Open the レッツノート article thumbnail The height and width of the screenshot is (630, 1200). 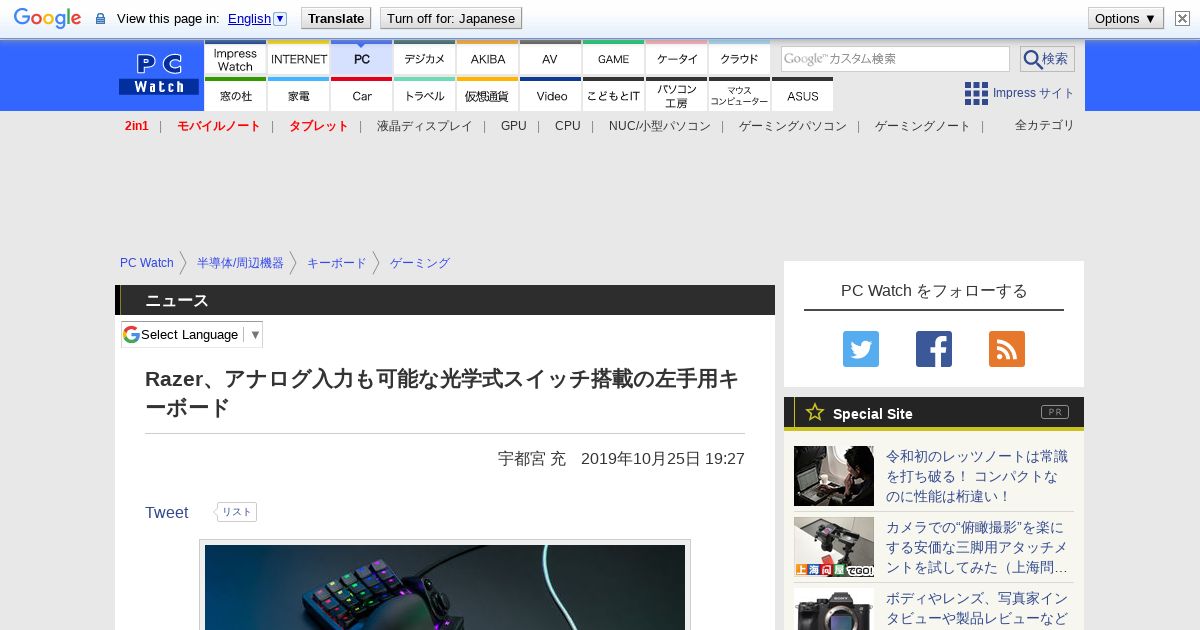coord(834,476)
